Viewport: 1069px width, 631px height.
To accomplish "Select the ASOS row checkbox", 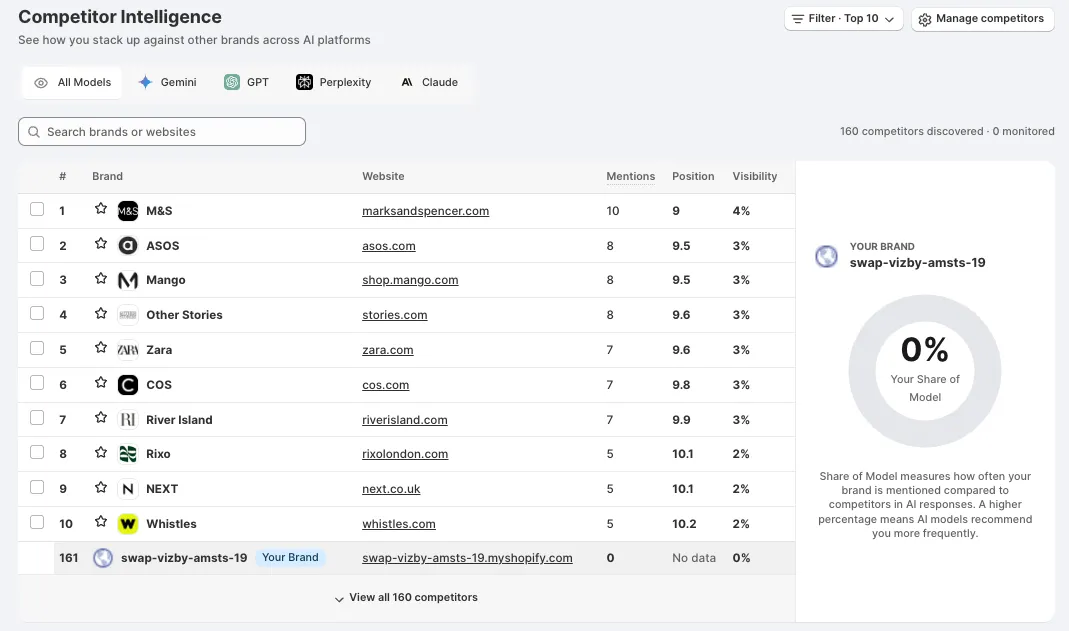I will pyautogui.click(x=37, y=244).
